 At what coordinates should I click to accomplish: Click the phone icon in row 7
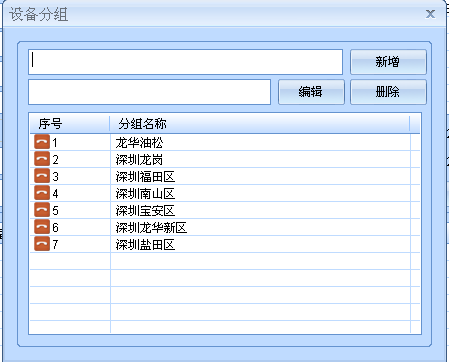tap(42, 244)
